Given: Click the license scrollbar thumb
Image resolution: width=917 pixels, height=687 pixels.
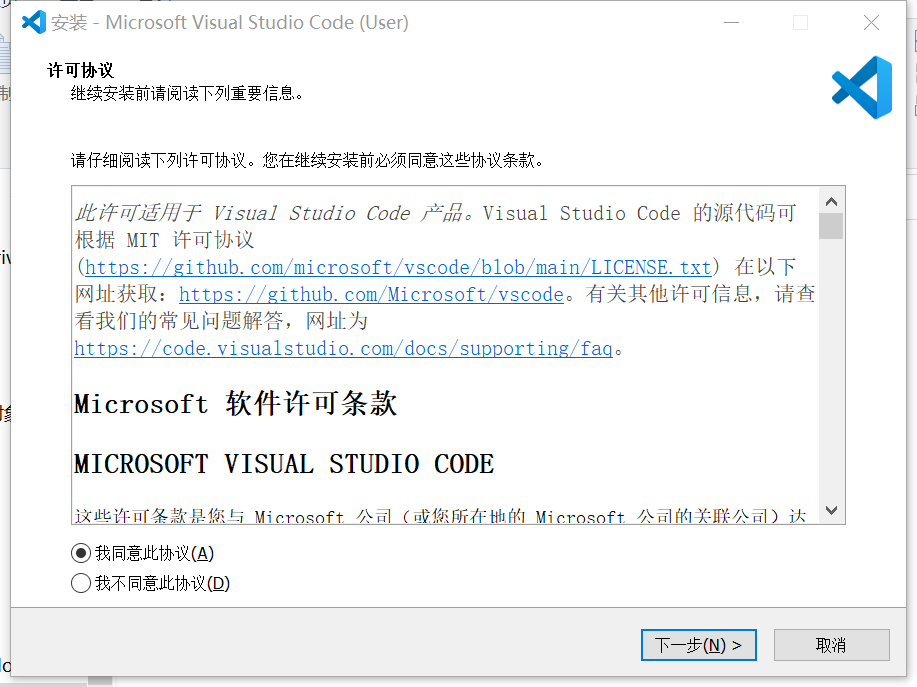Looking at the screenshot, I should click(x=831, y=226).
